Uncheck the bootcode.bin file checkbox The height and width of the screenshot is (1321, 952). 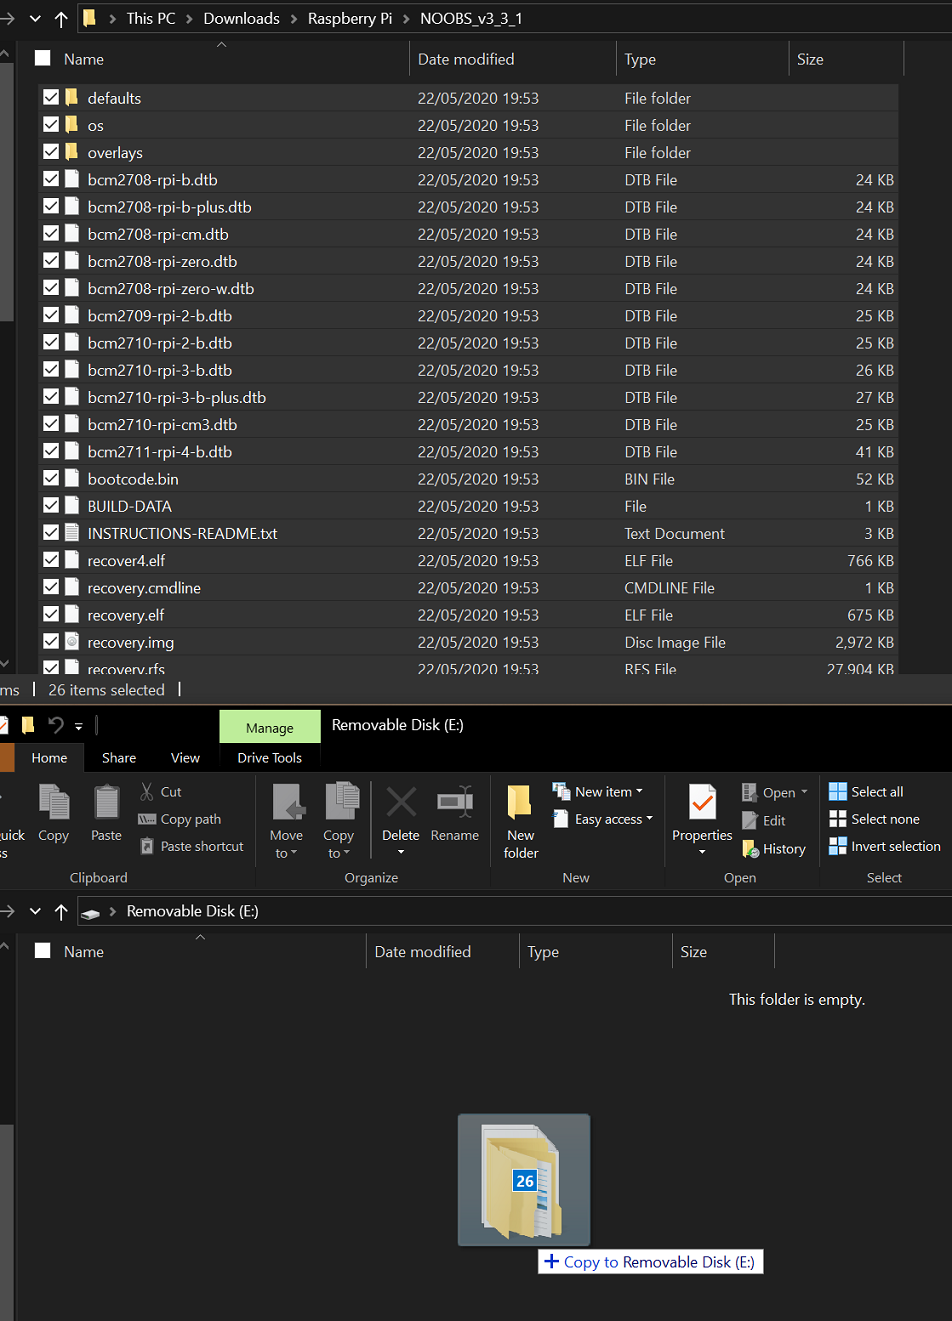point(51,479)
